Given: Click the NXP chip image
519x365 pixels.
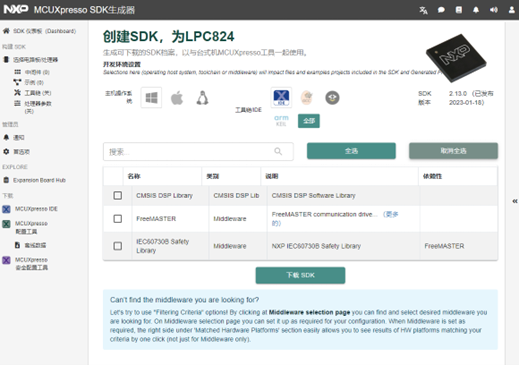Looking at the screenshot, I should 456,58.
